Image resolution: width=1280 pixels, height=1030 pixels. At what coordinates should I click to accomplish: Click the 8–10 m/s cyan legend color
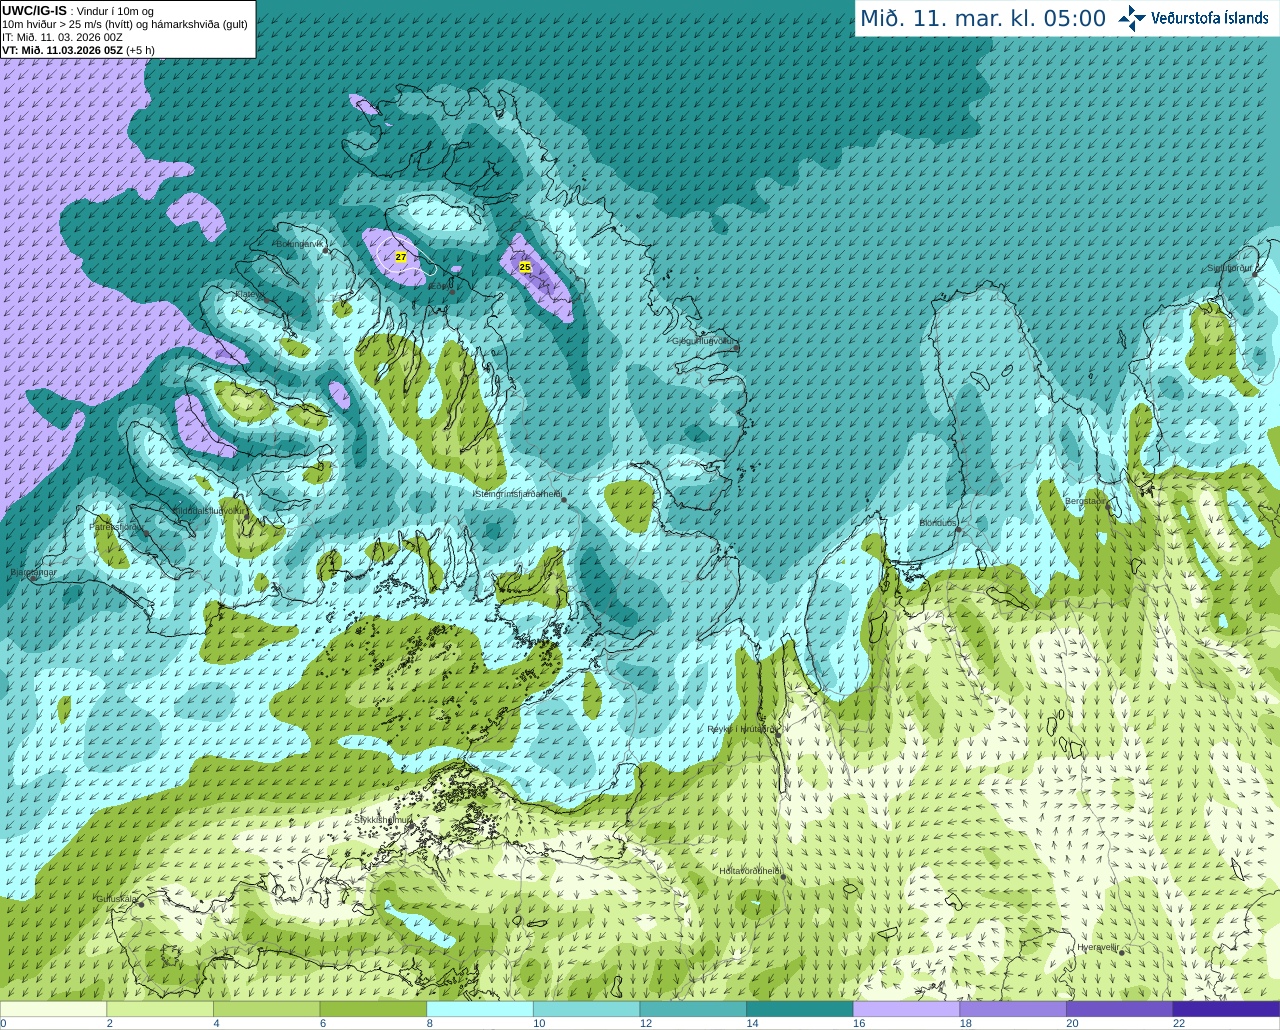pos(480,1009)
